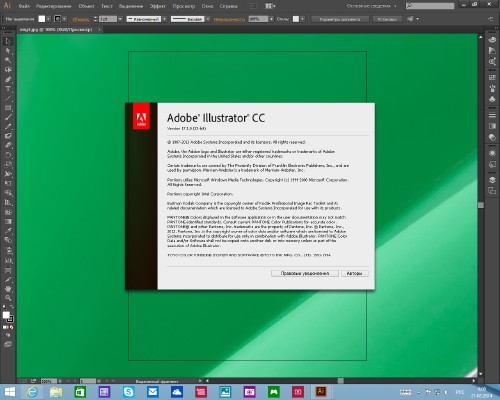
Task: Click the stroke weight input field
Action: coord(108,19)
